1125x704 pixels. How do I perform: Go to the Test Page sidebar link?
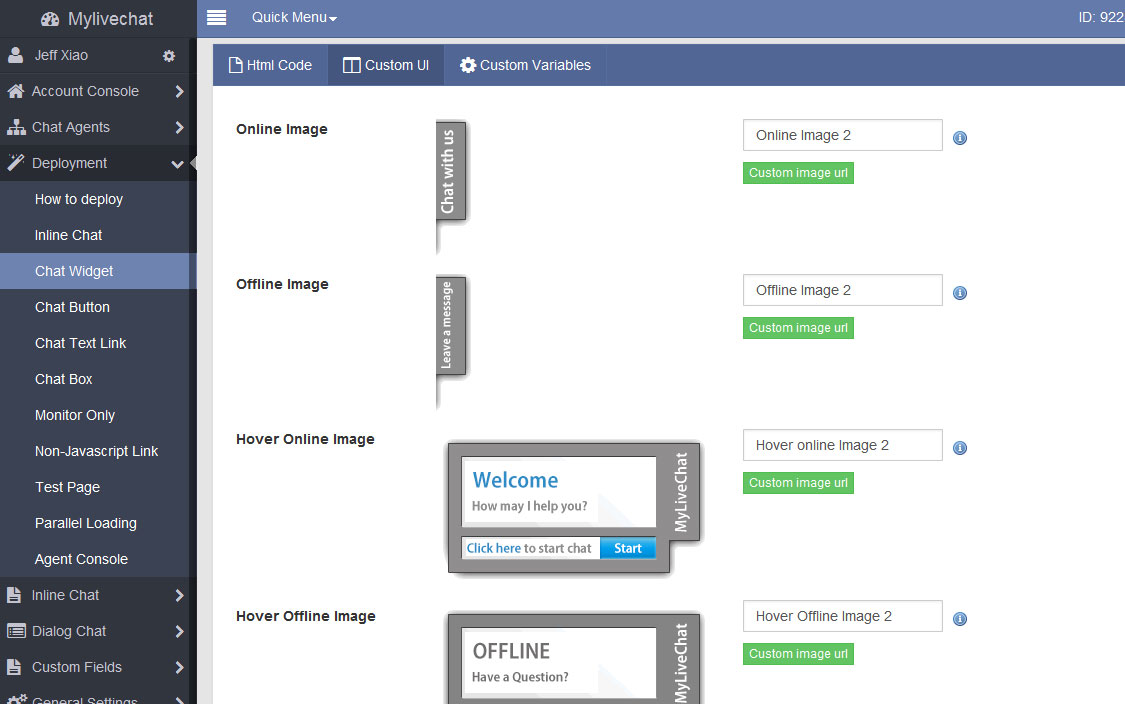coord(67,487)
